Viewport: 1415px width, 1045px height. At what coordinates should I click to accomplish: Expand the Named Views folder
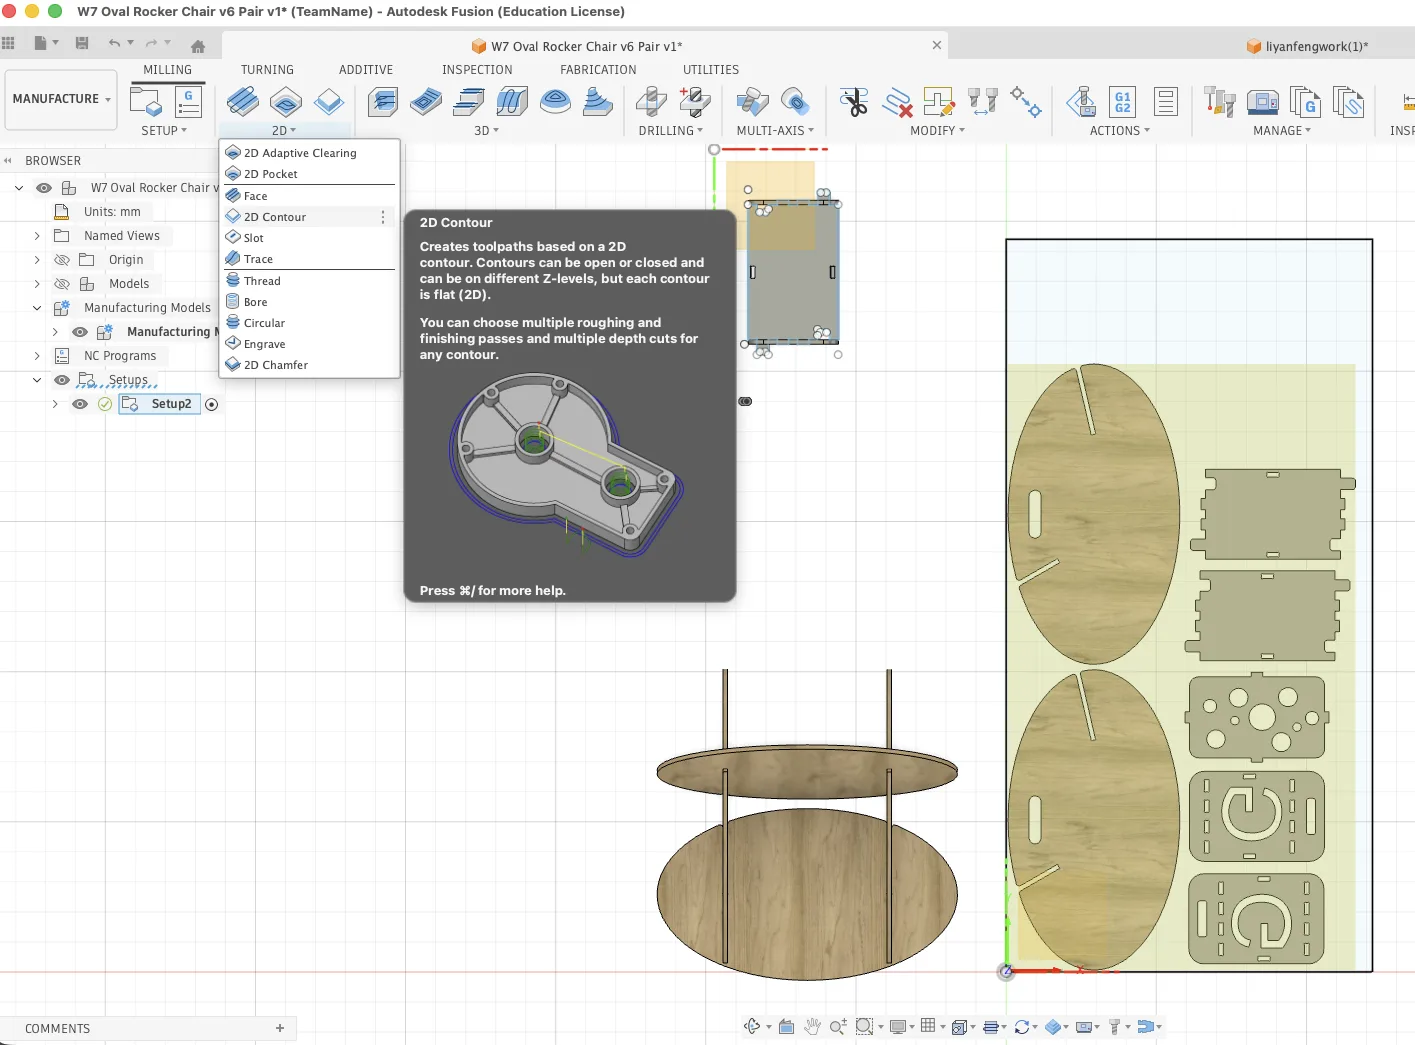(x=37, y=235)
